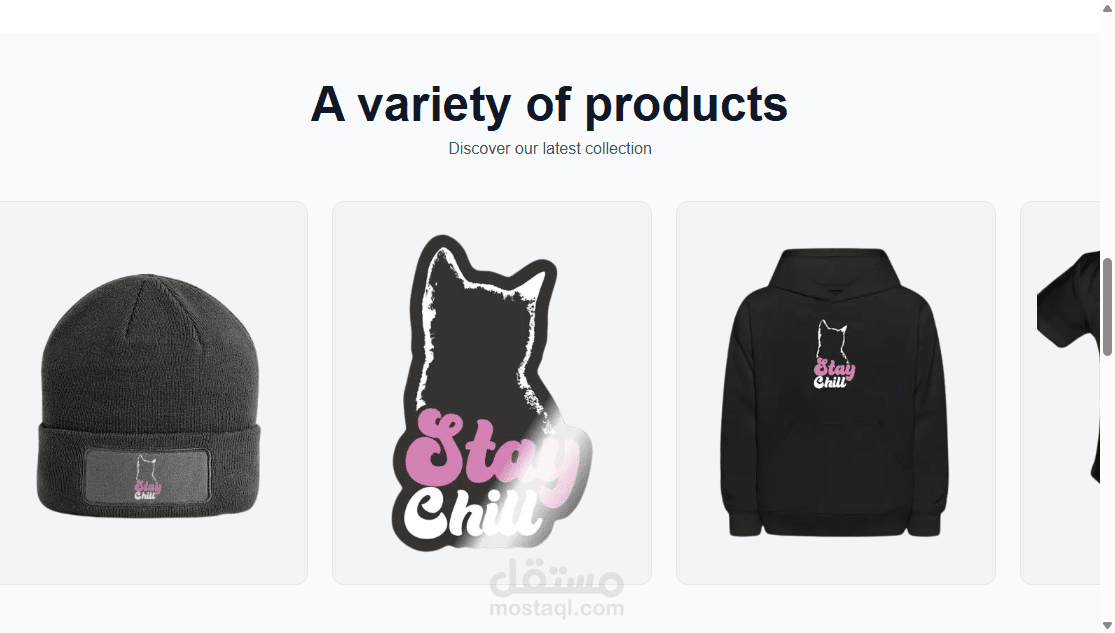
Task: Open the Stay Chill sticker product card
Action: point(491,393)
